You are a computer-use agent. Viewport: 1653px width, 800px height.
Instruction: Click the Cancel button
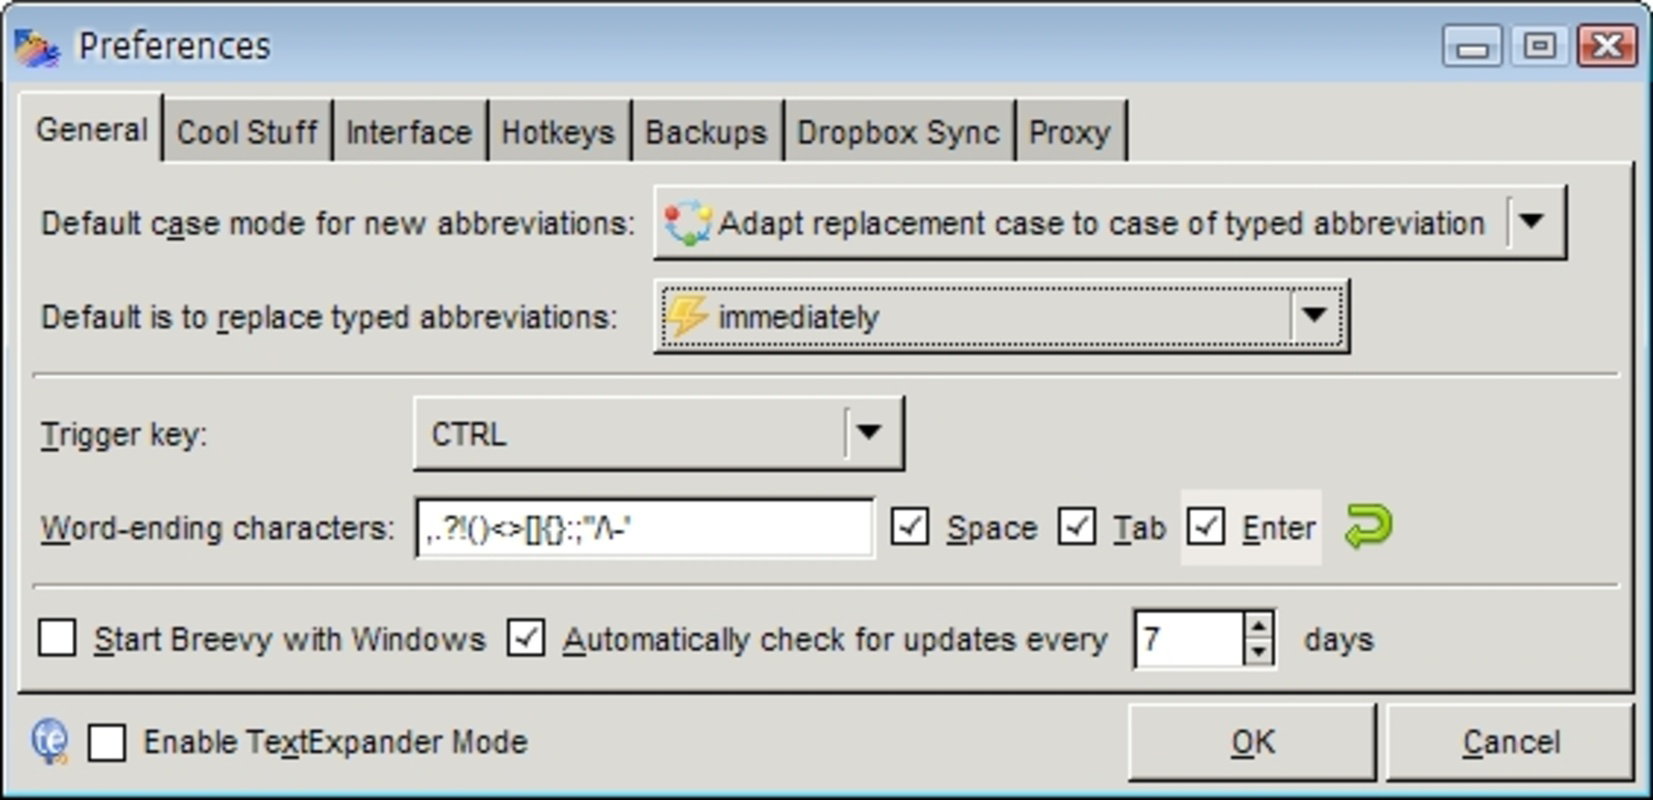(1510, 742)
